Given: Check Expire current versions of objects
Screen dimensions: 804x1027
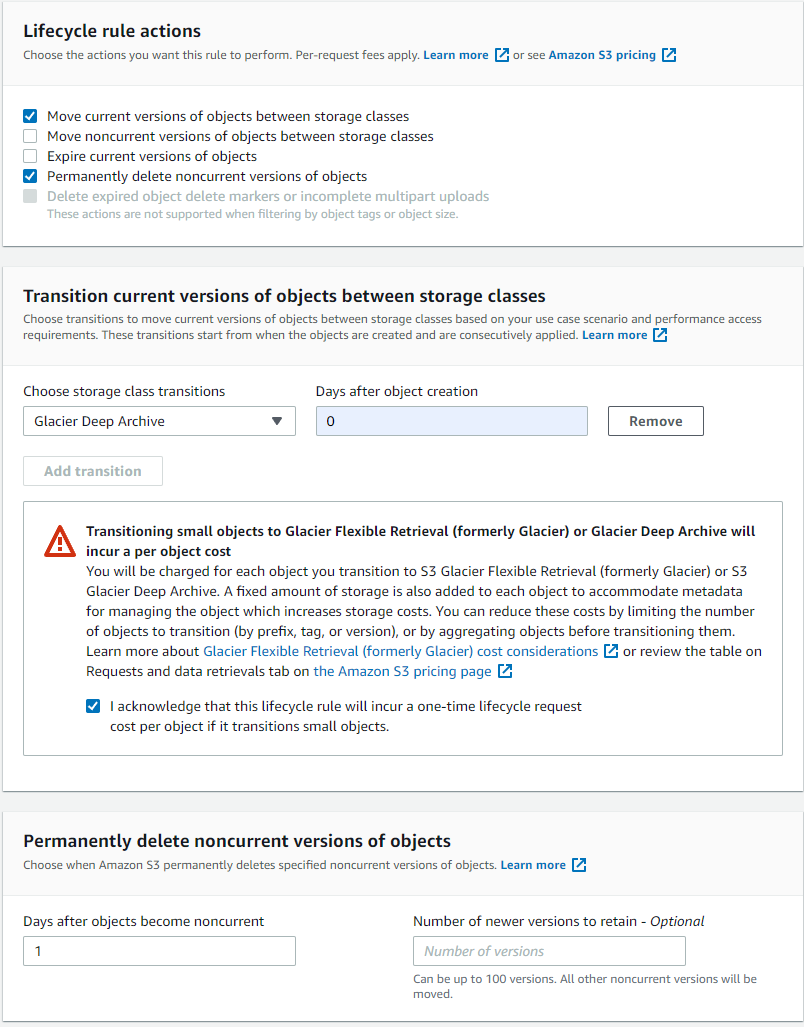Looking at the screenshot, I should click(30, 156).
